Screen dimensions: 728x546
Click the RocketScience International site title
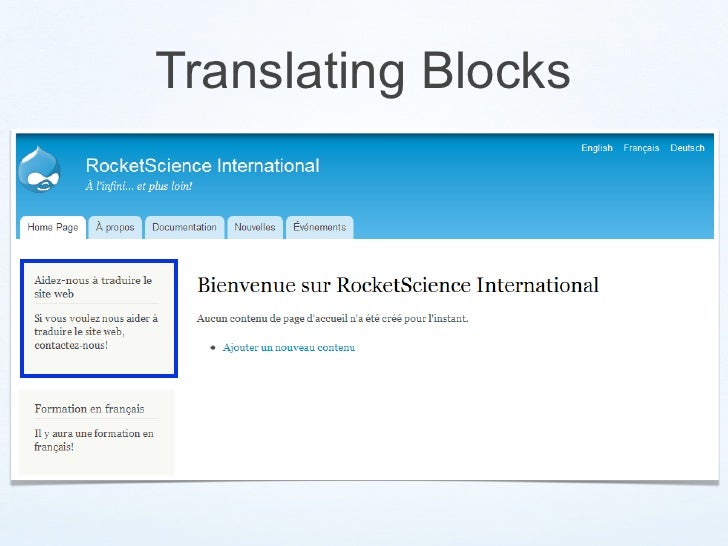202,166
